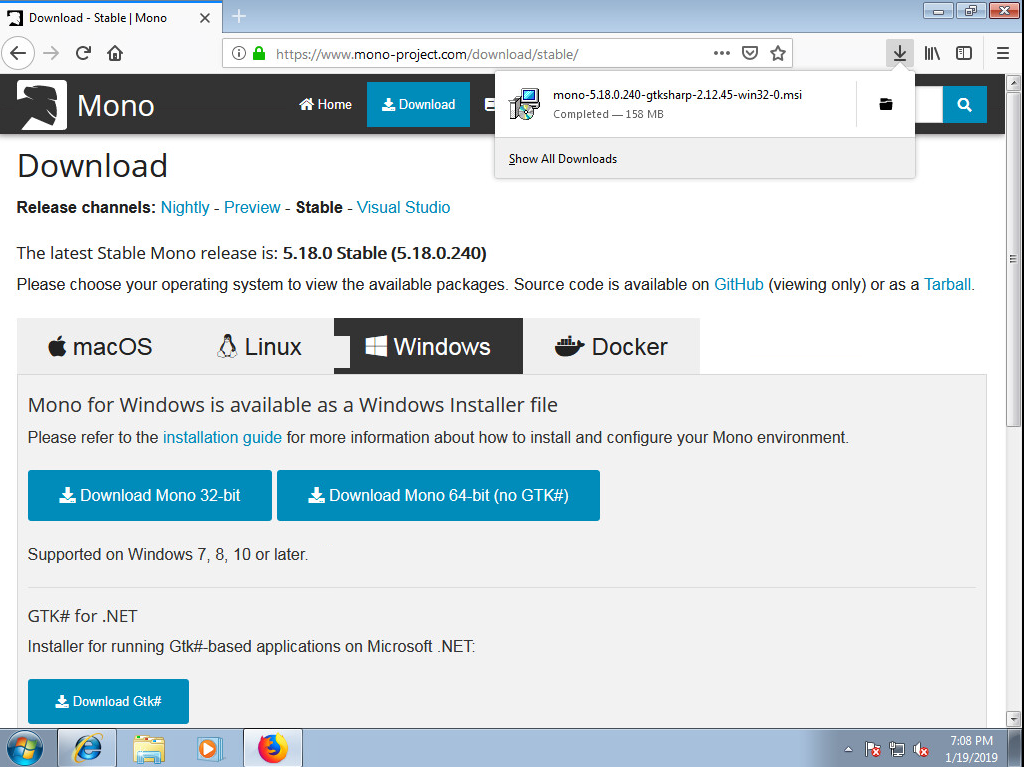
Task: Open Windows Explorer folder in taskbar
Action: coord(149,748)
